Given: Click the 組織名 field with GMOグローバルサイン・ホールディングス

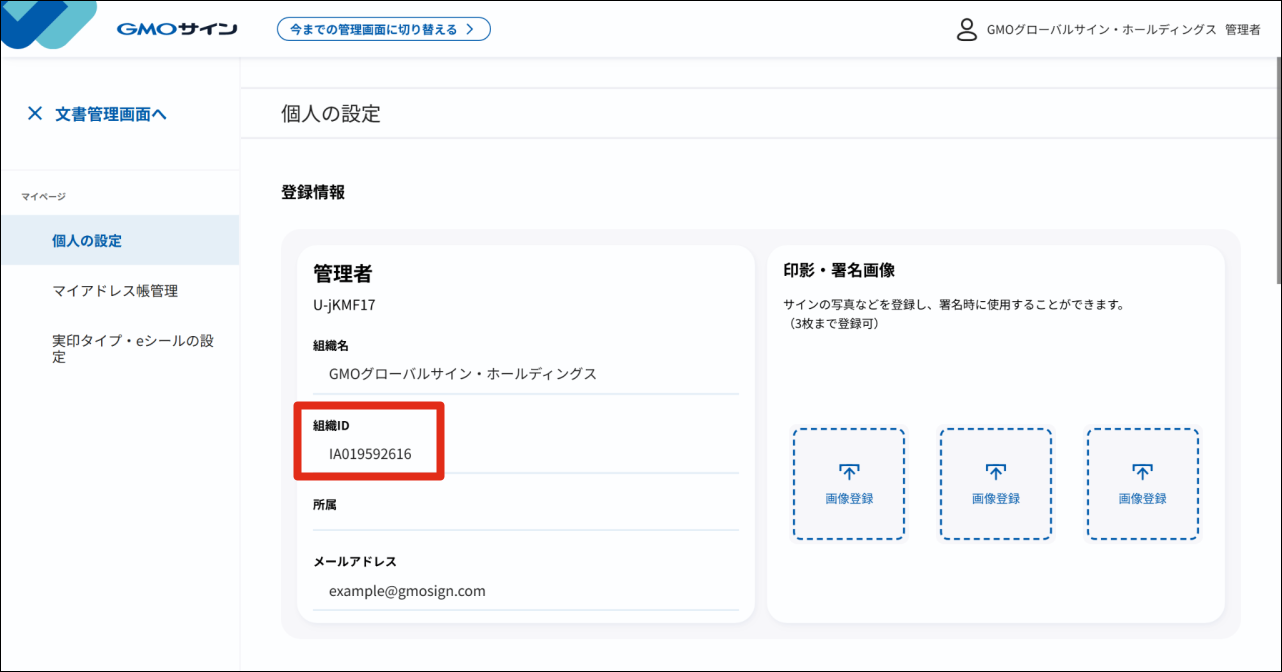Looking at the screenshot, I should point(526,374).
